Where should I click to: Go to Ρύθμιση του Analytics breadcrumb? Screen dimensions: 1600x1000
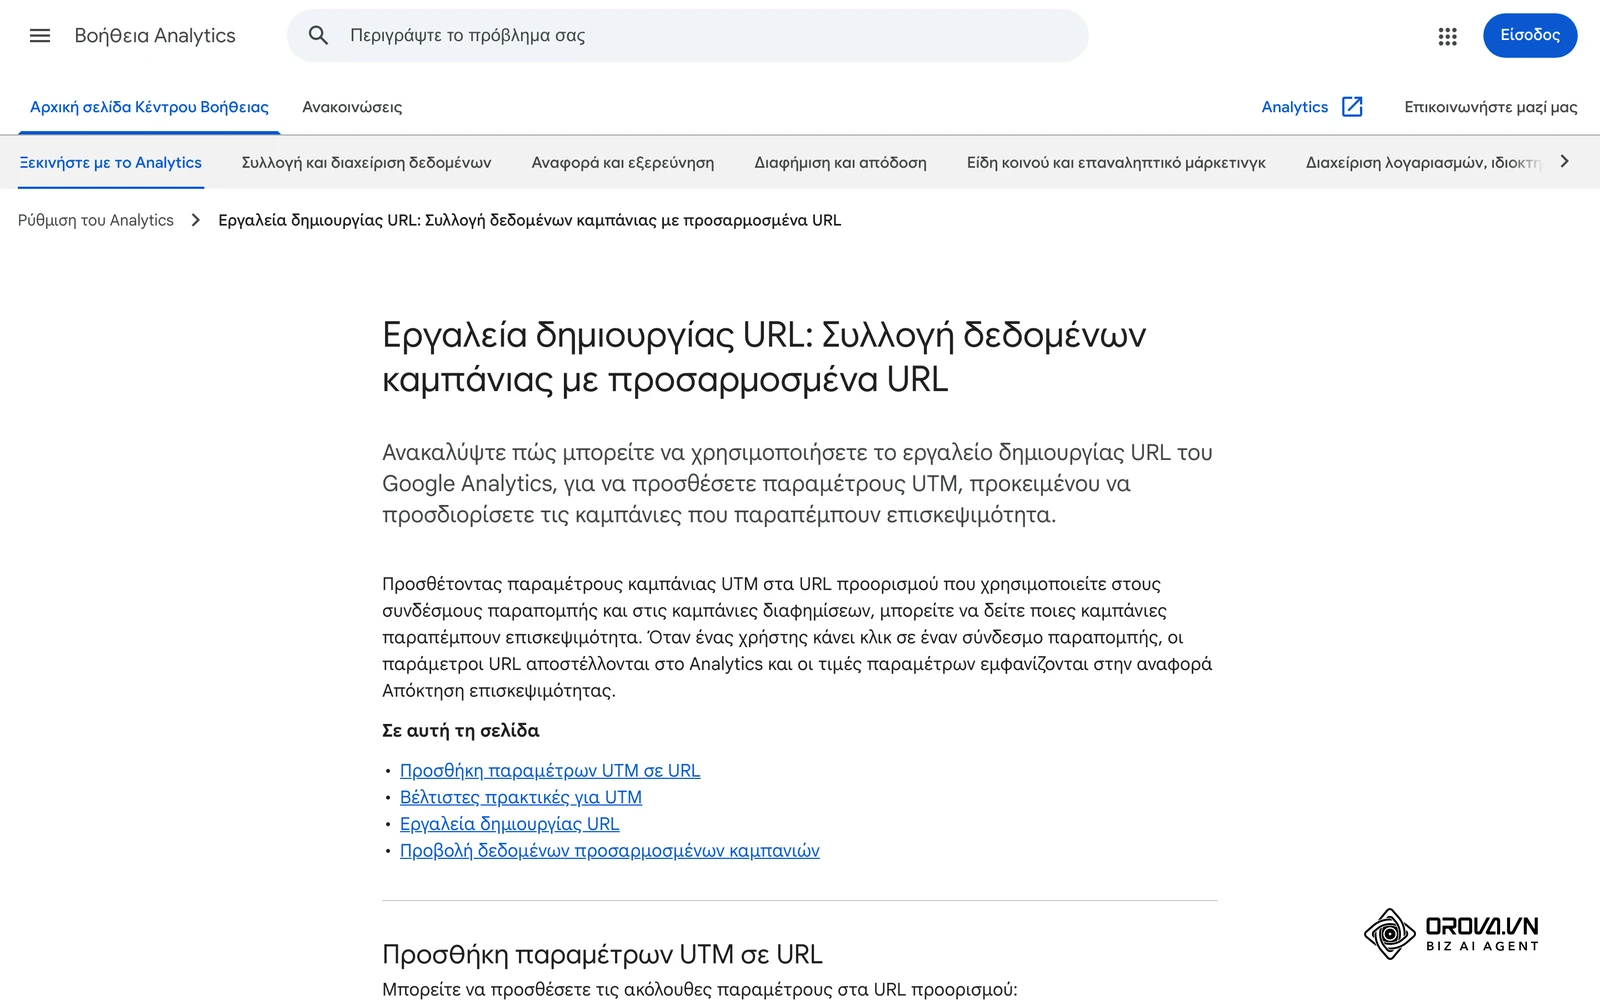(x=96, y=220)
